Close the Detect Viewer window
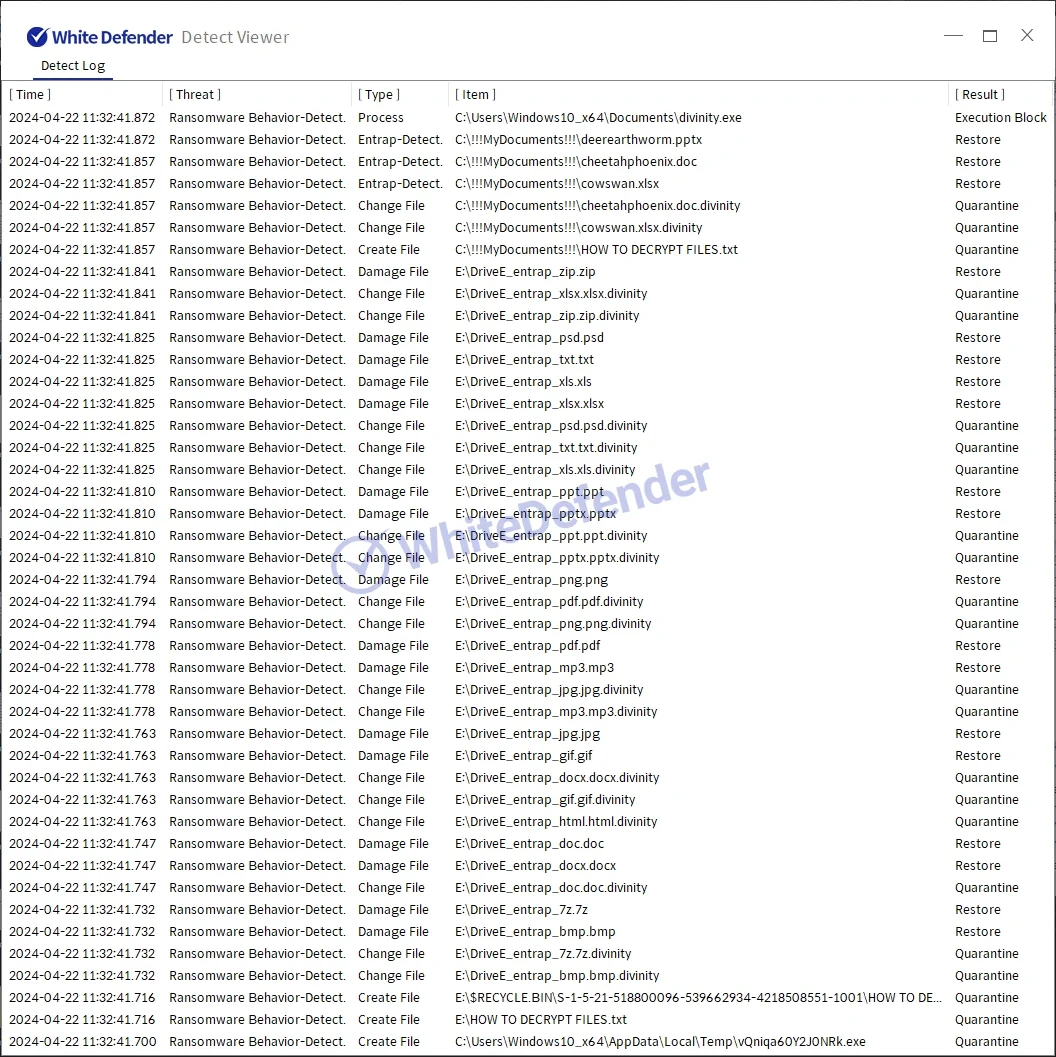Viewport: 1056px width, 1057px height. click(x=1027, y=36)
